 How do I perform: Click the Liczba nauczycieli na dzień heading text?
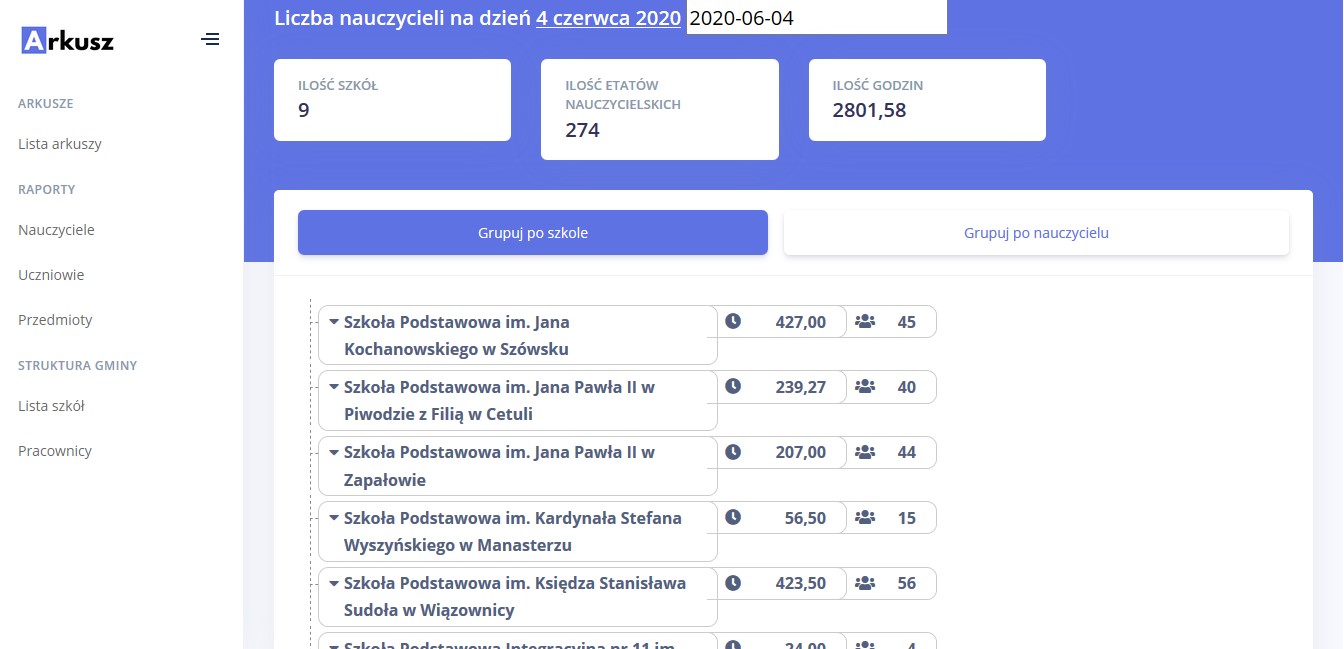point(402,17)
